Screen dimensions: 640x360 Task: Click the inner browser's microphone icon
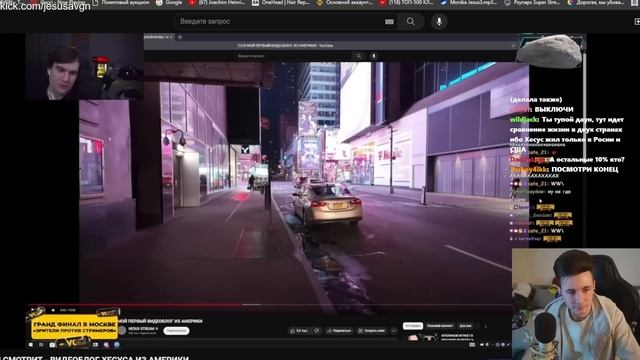[x=373, y=56]
